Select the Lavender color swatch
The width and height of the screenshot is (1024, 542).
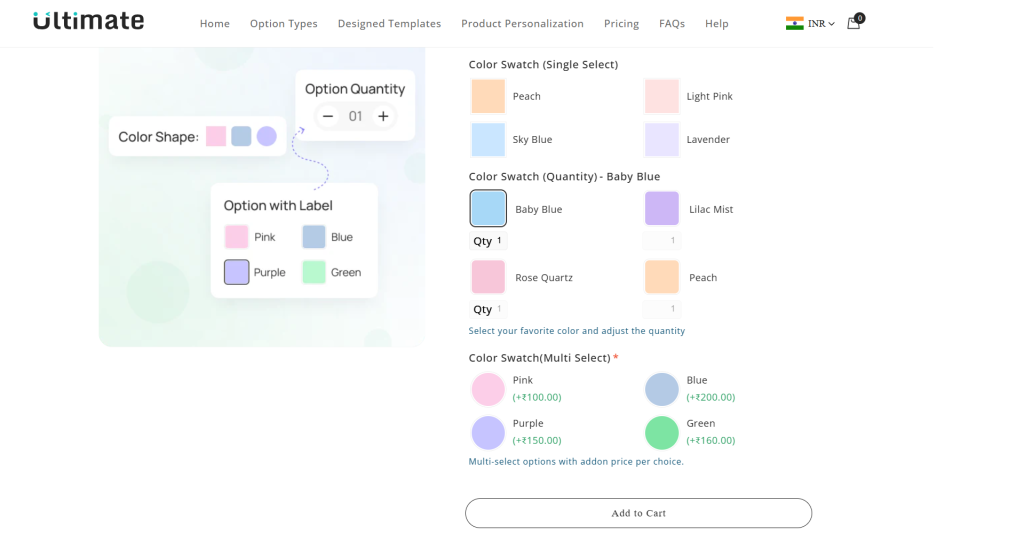pyautogui.click(x=662, y=139)
